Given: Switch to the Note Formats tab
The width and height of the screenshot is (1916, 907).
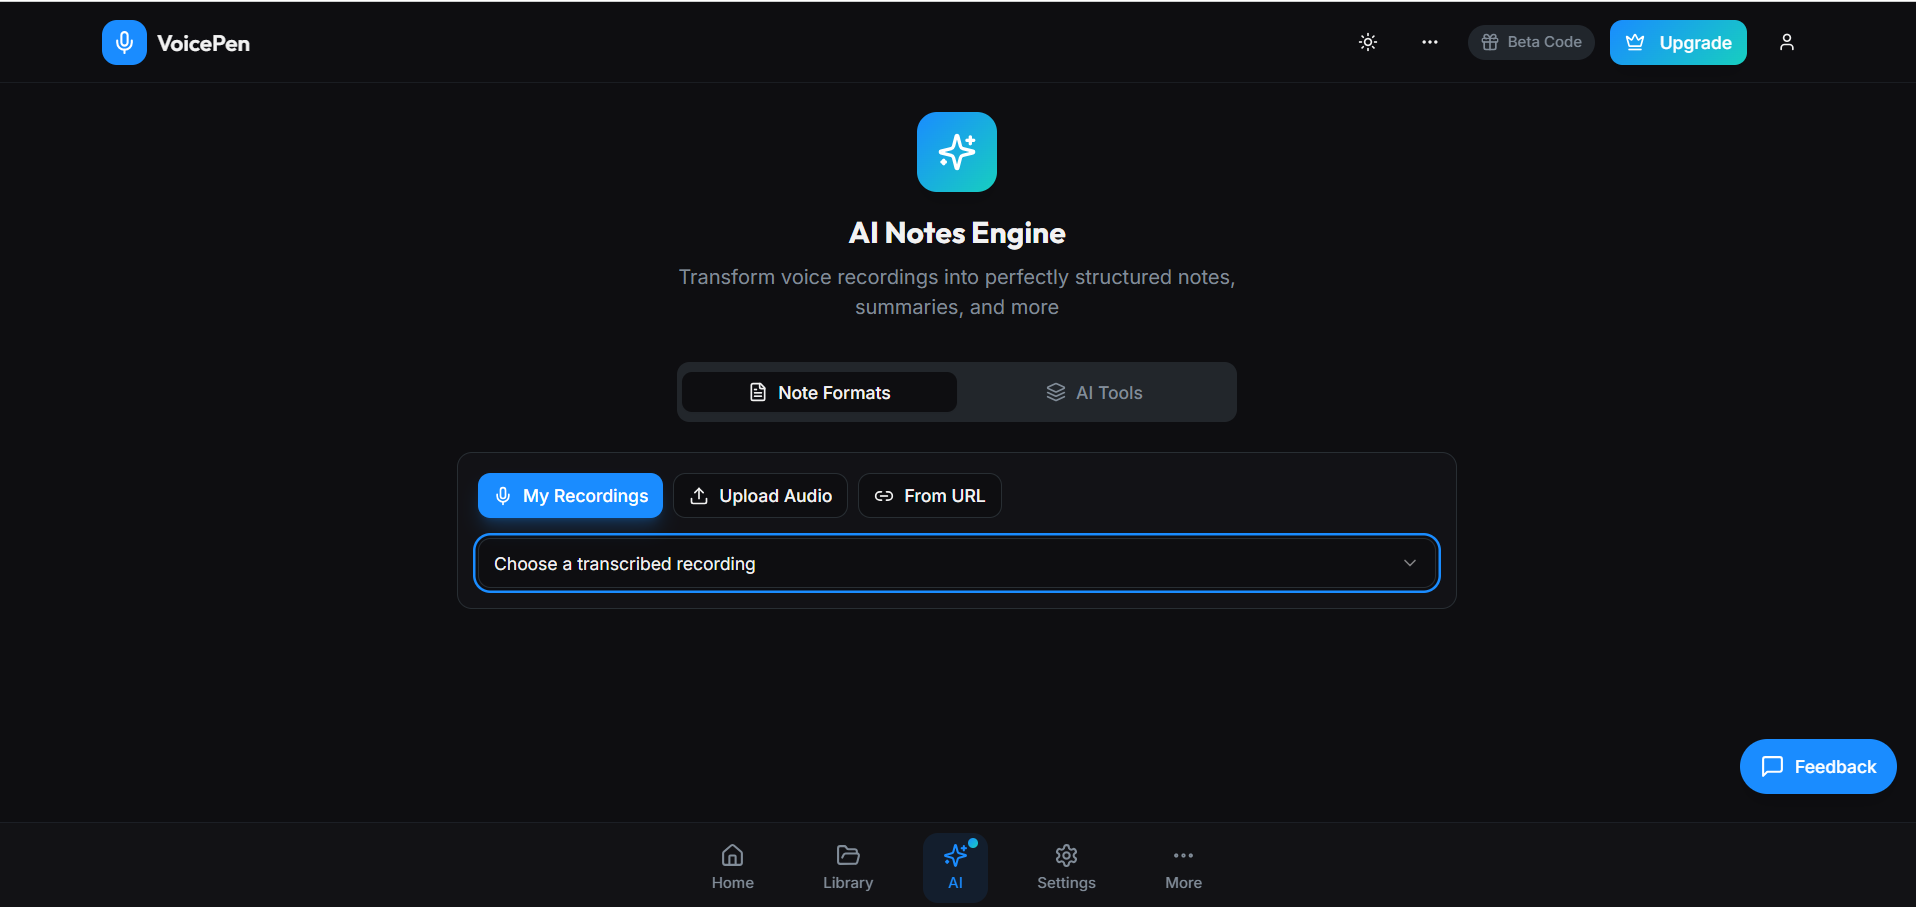Looking at the screenshot, I should (x=819, y=392).
